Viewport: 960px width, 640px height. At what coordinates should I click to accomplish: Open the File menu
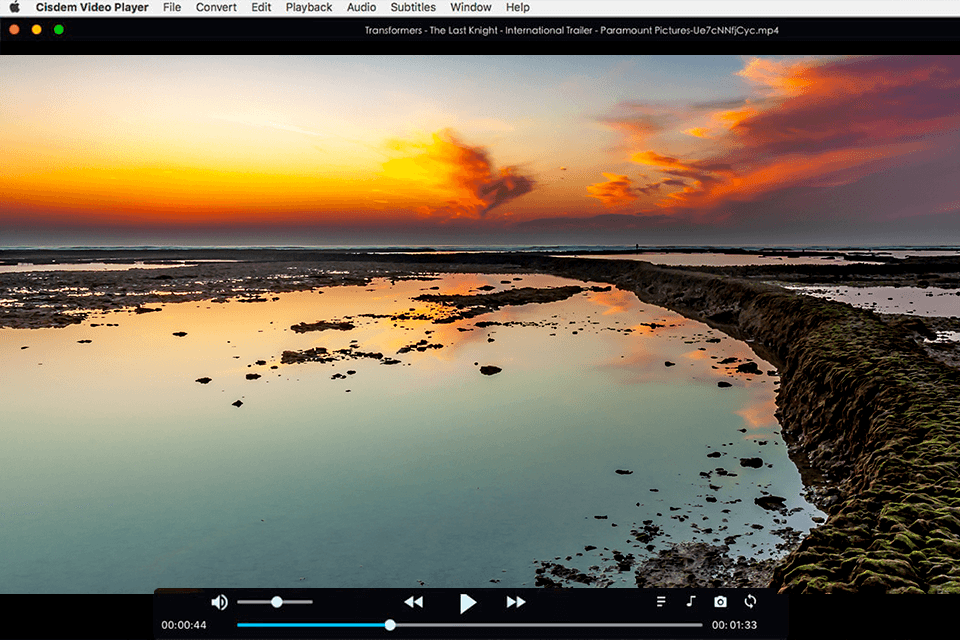tap(172, 7)
